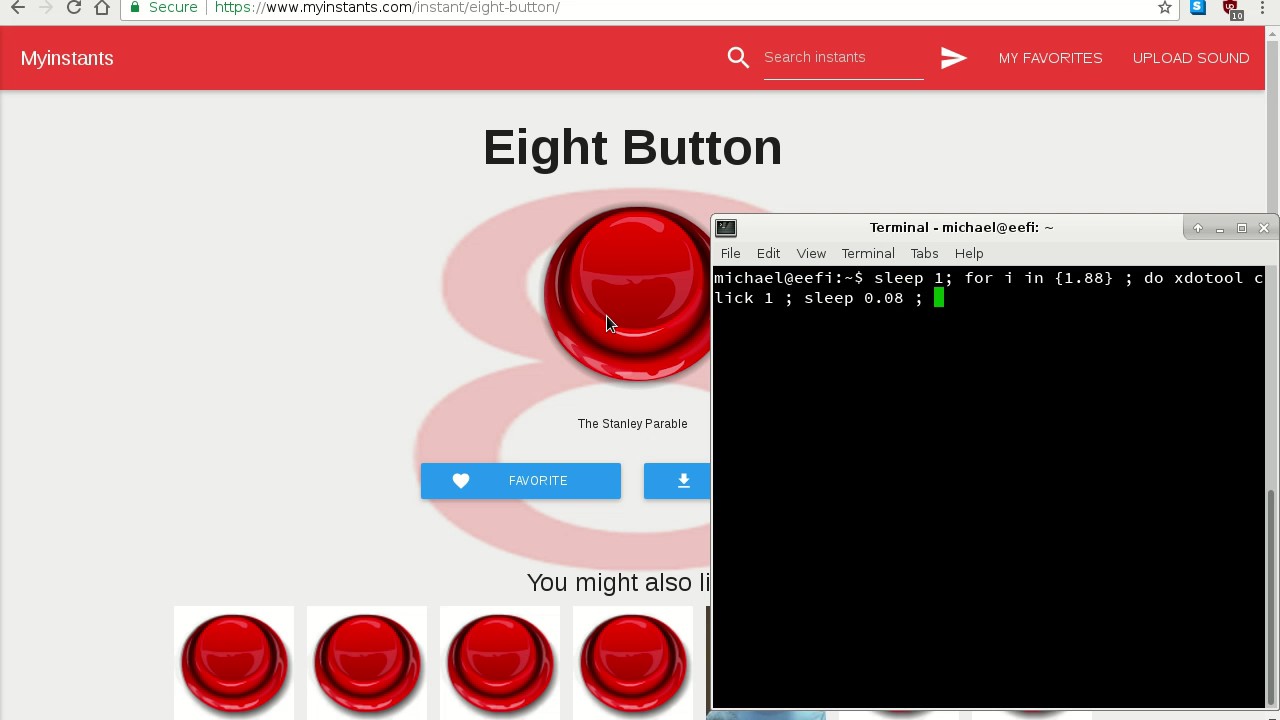Open Terminal Edit menu

click(768, 254)
